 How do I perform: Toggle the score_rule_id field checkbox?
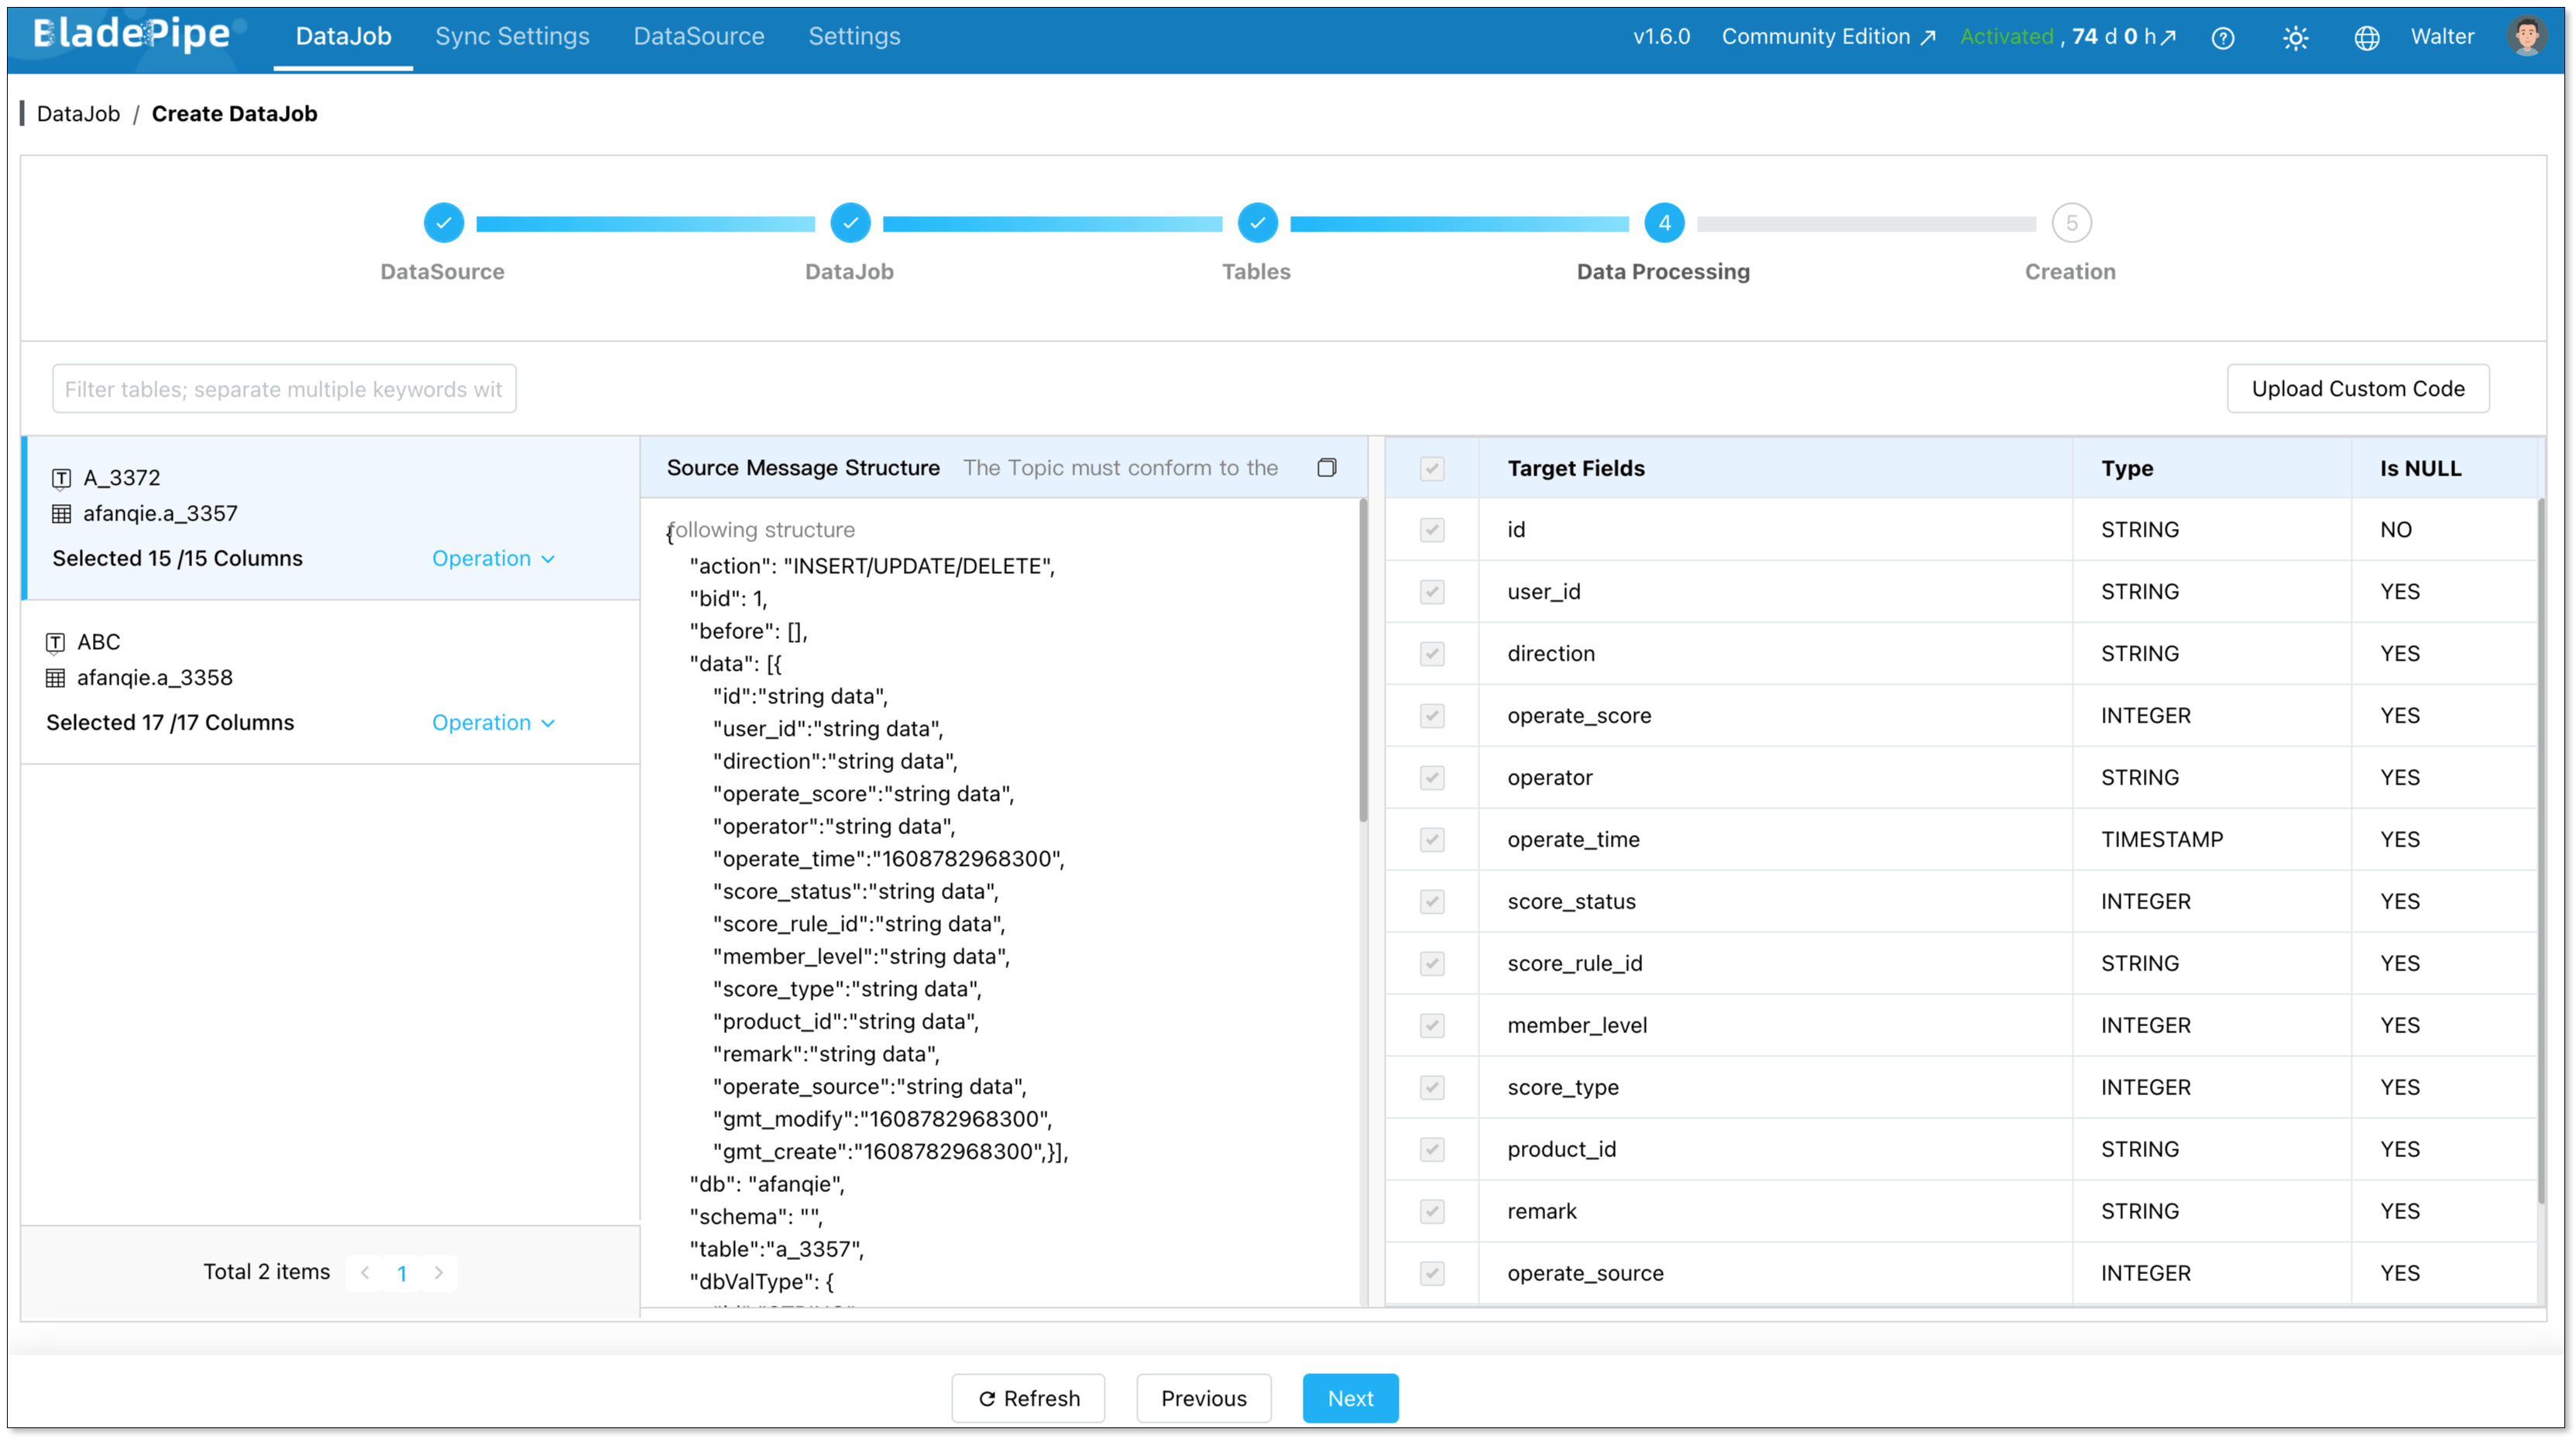(x=1432, y=963)
